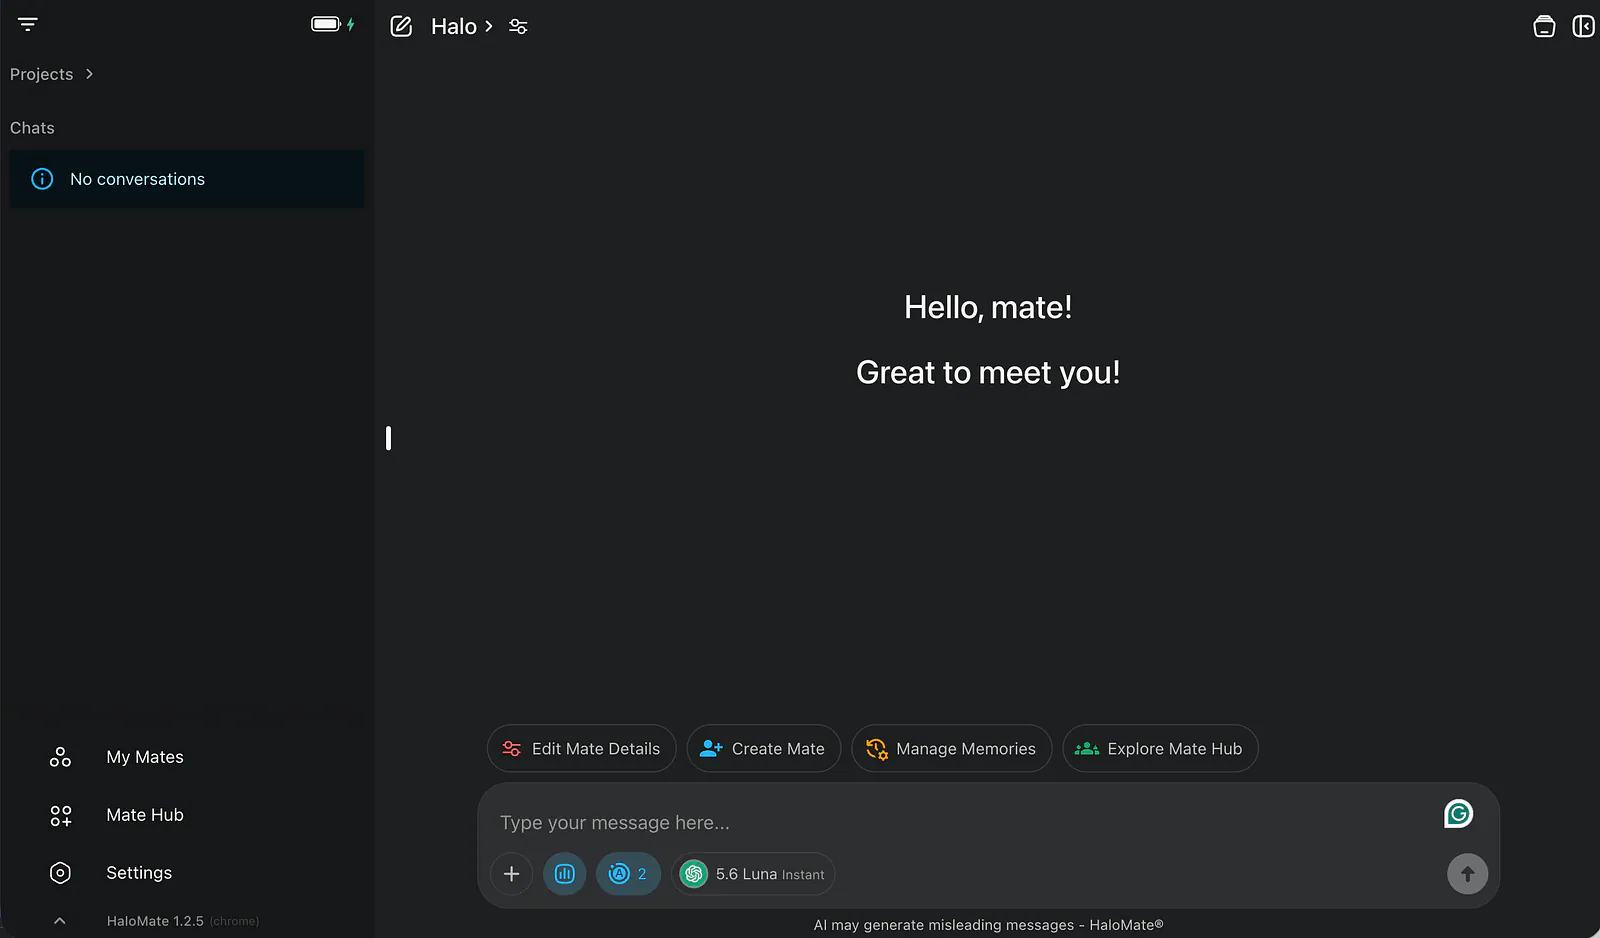Toggle the blue chart tool button
The width and height of the screenshot is (1600, 938).
click(x=564, y=874)
